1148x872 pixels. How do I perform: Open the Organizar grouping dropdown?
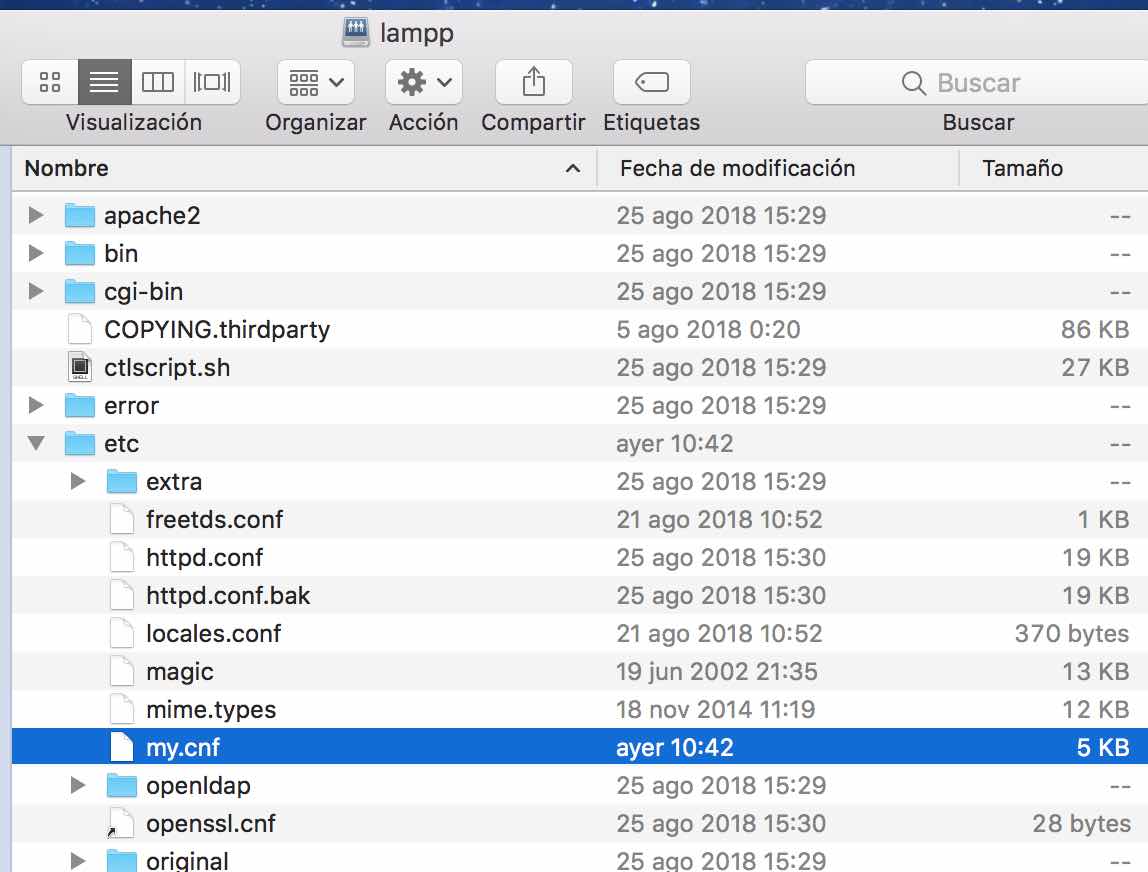[x=315, y=83]
